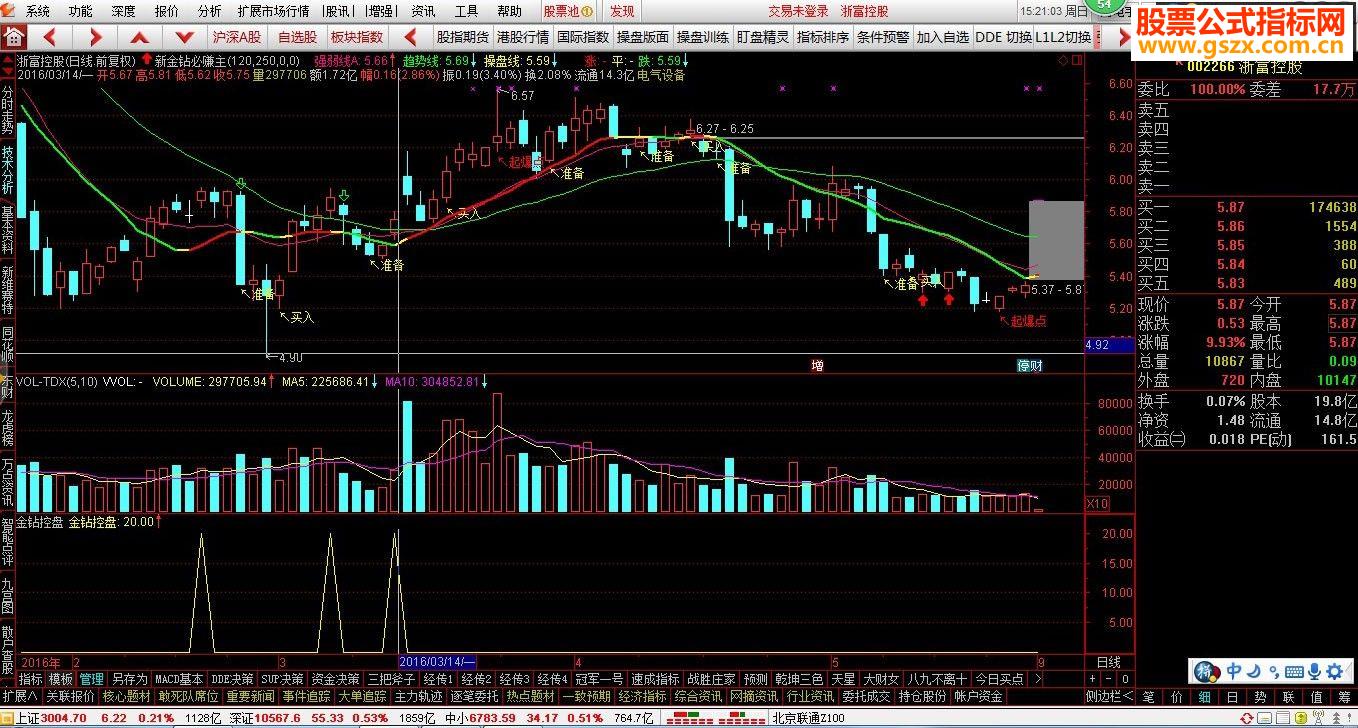Click the microphone icon in IME bar
The width and height of the screenshot is (1358, 728).
[1313, 672]
